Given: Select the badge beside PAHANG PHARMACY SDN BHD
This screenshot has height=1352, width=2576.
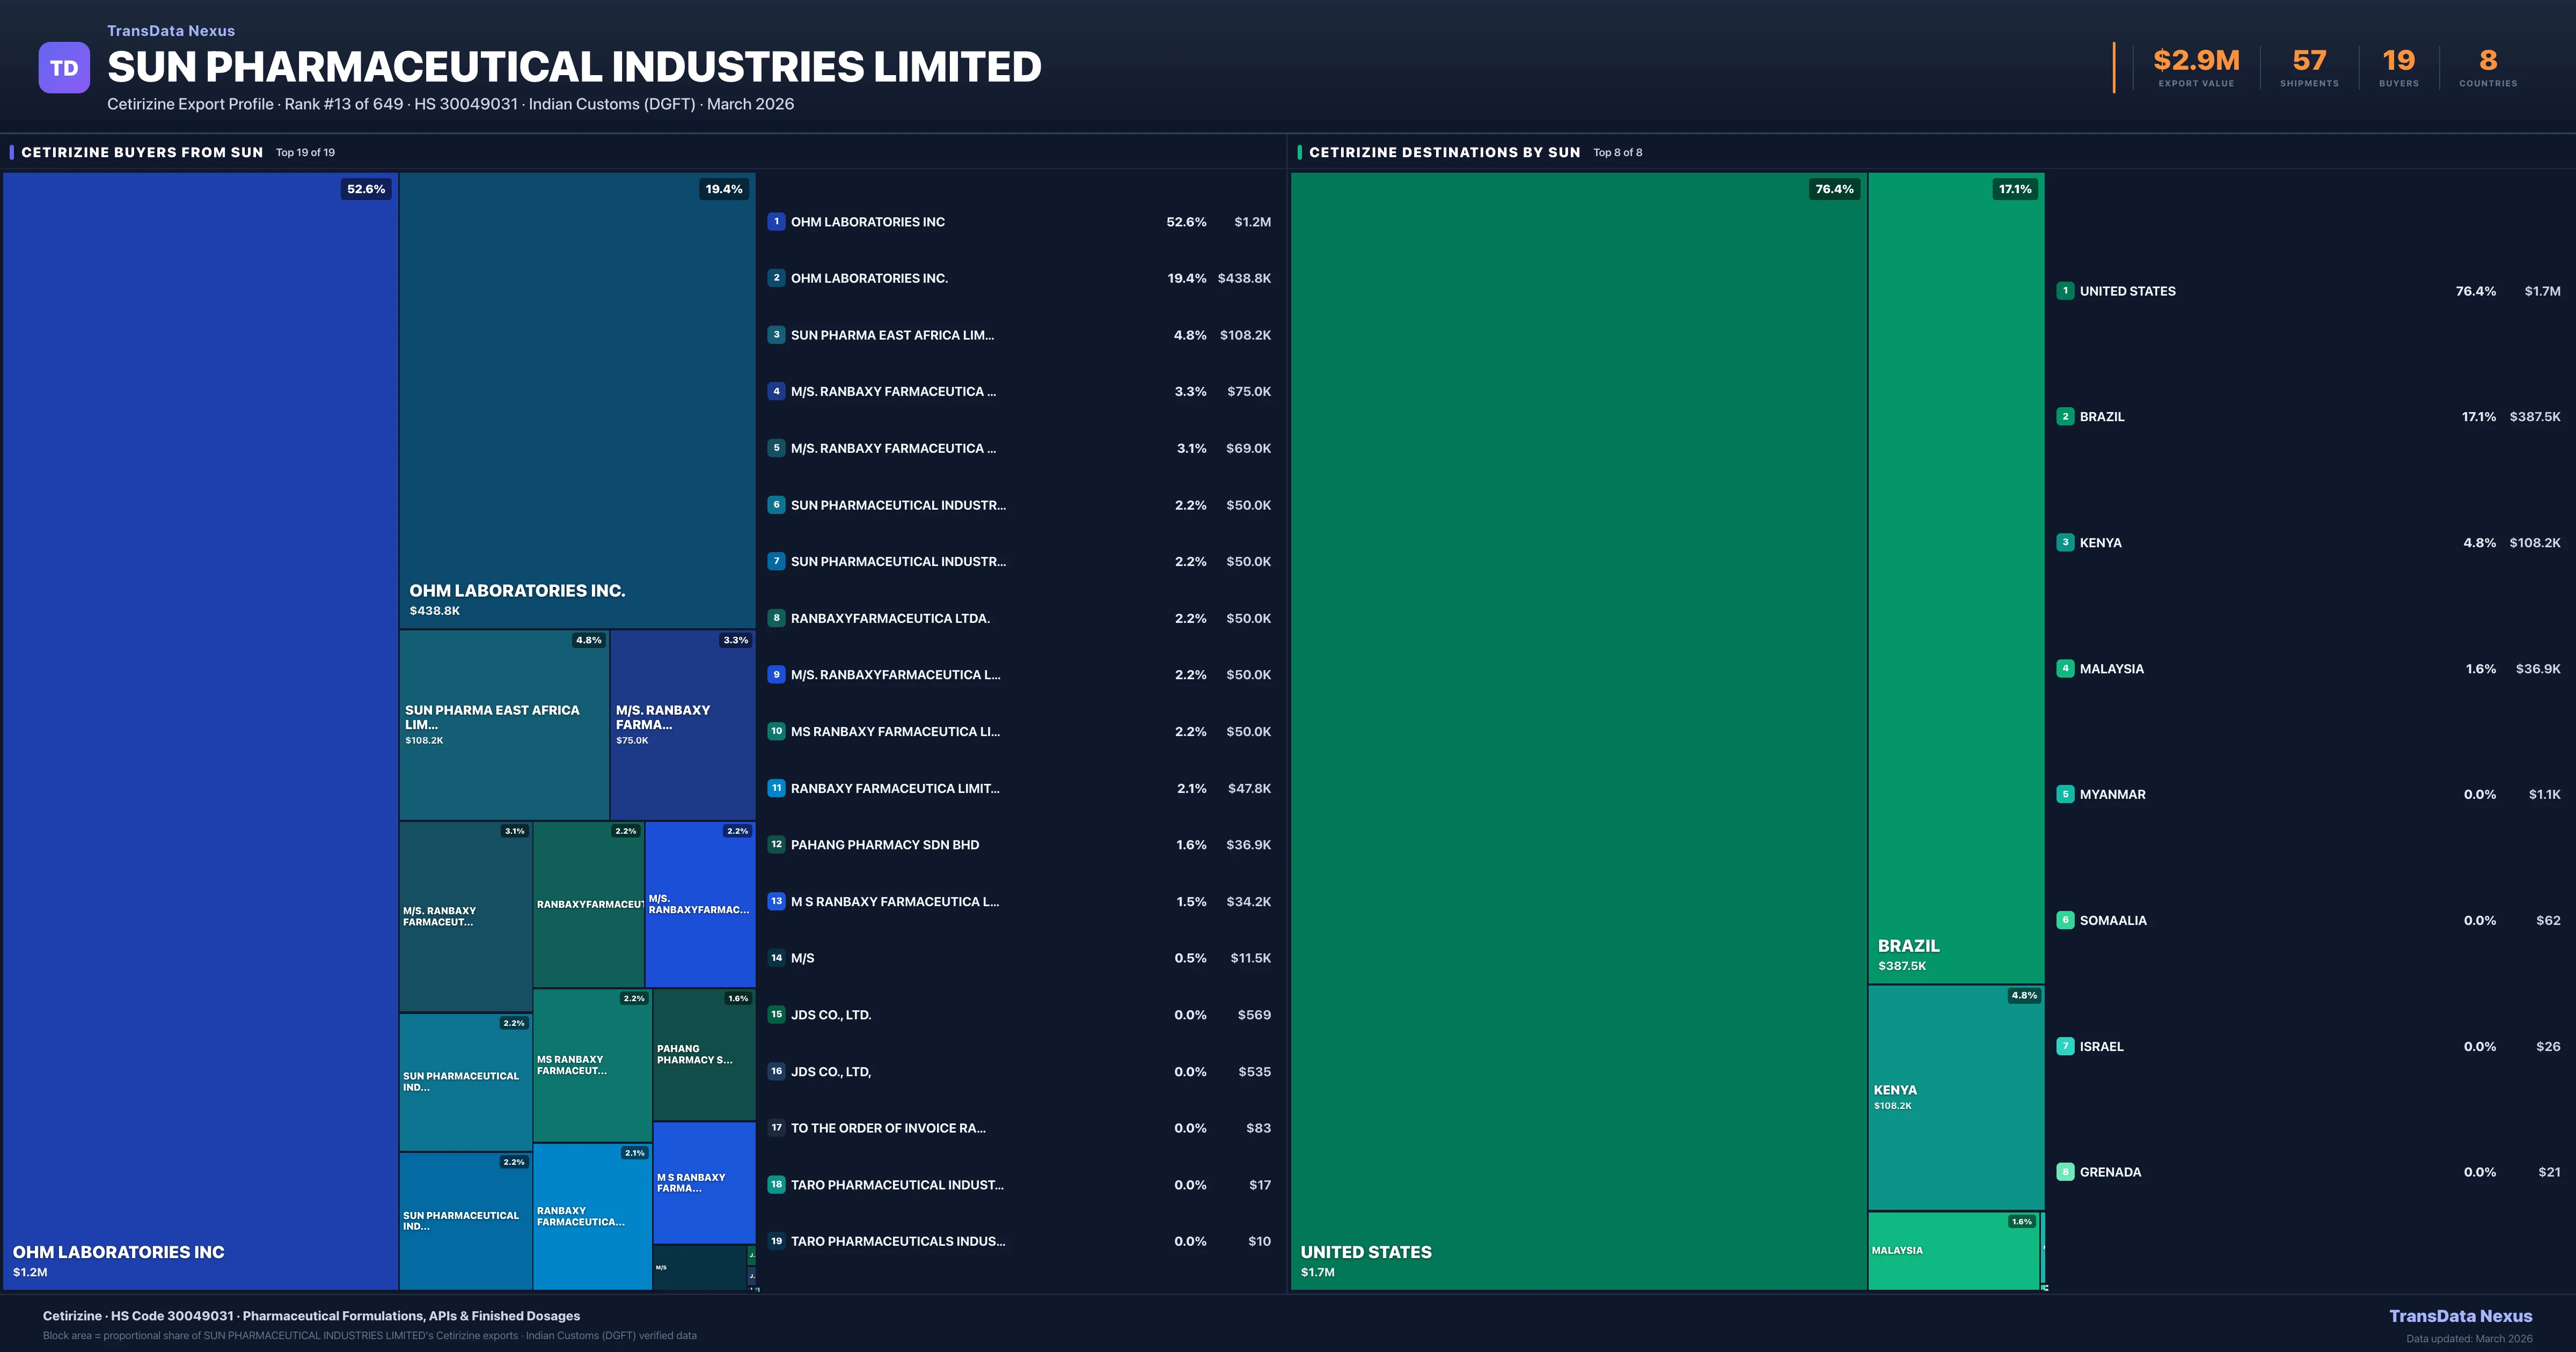Looking at the screenshot, I should click(777, 845).
